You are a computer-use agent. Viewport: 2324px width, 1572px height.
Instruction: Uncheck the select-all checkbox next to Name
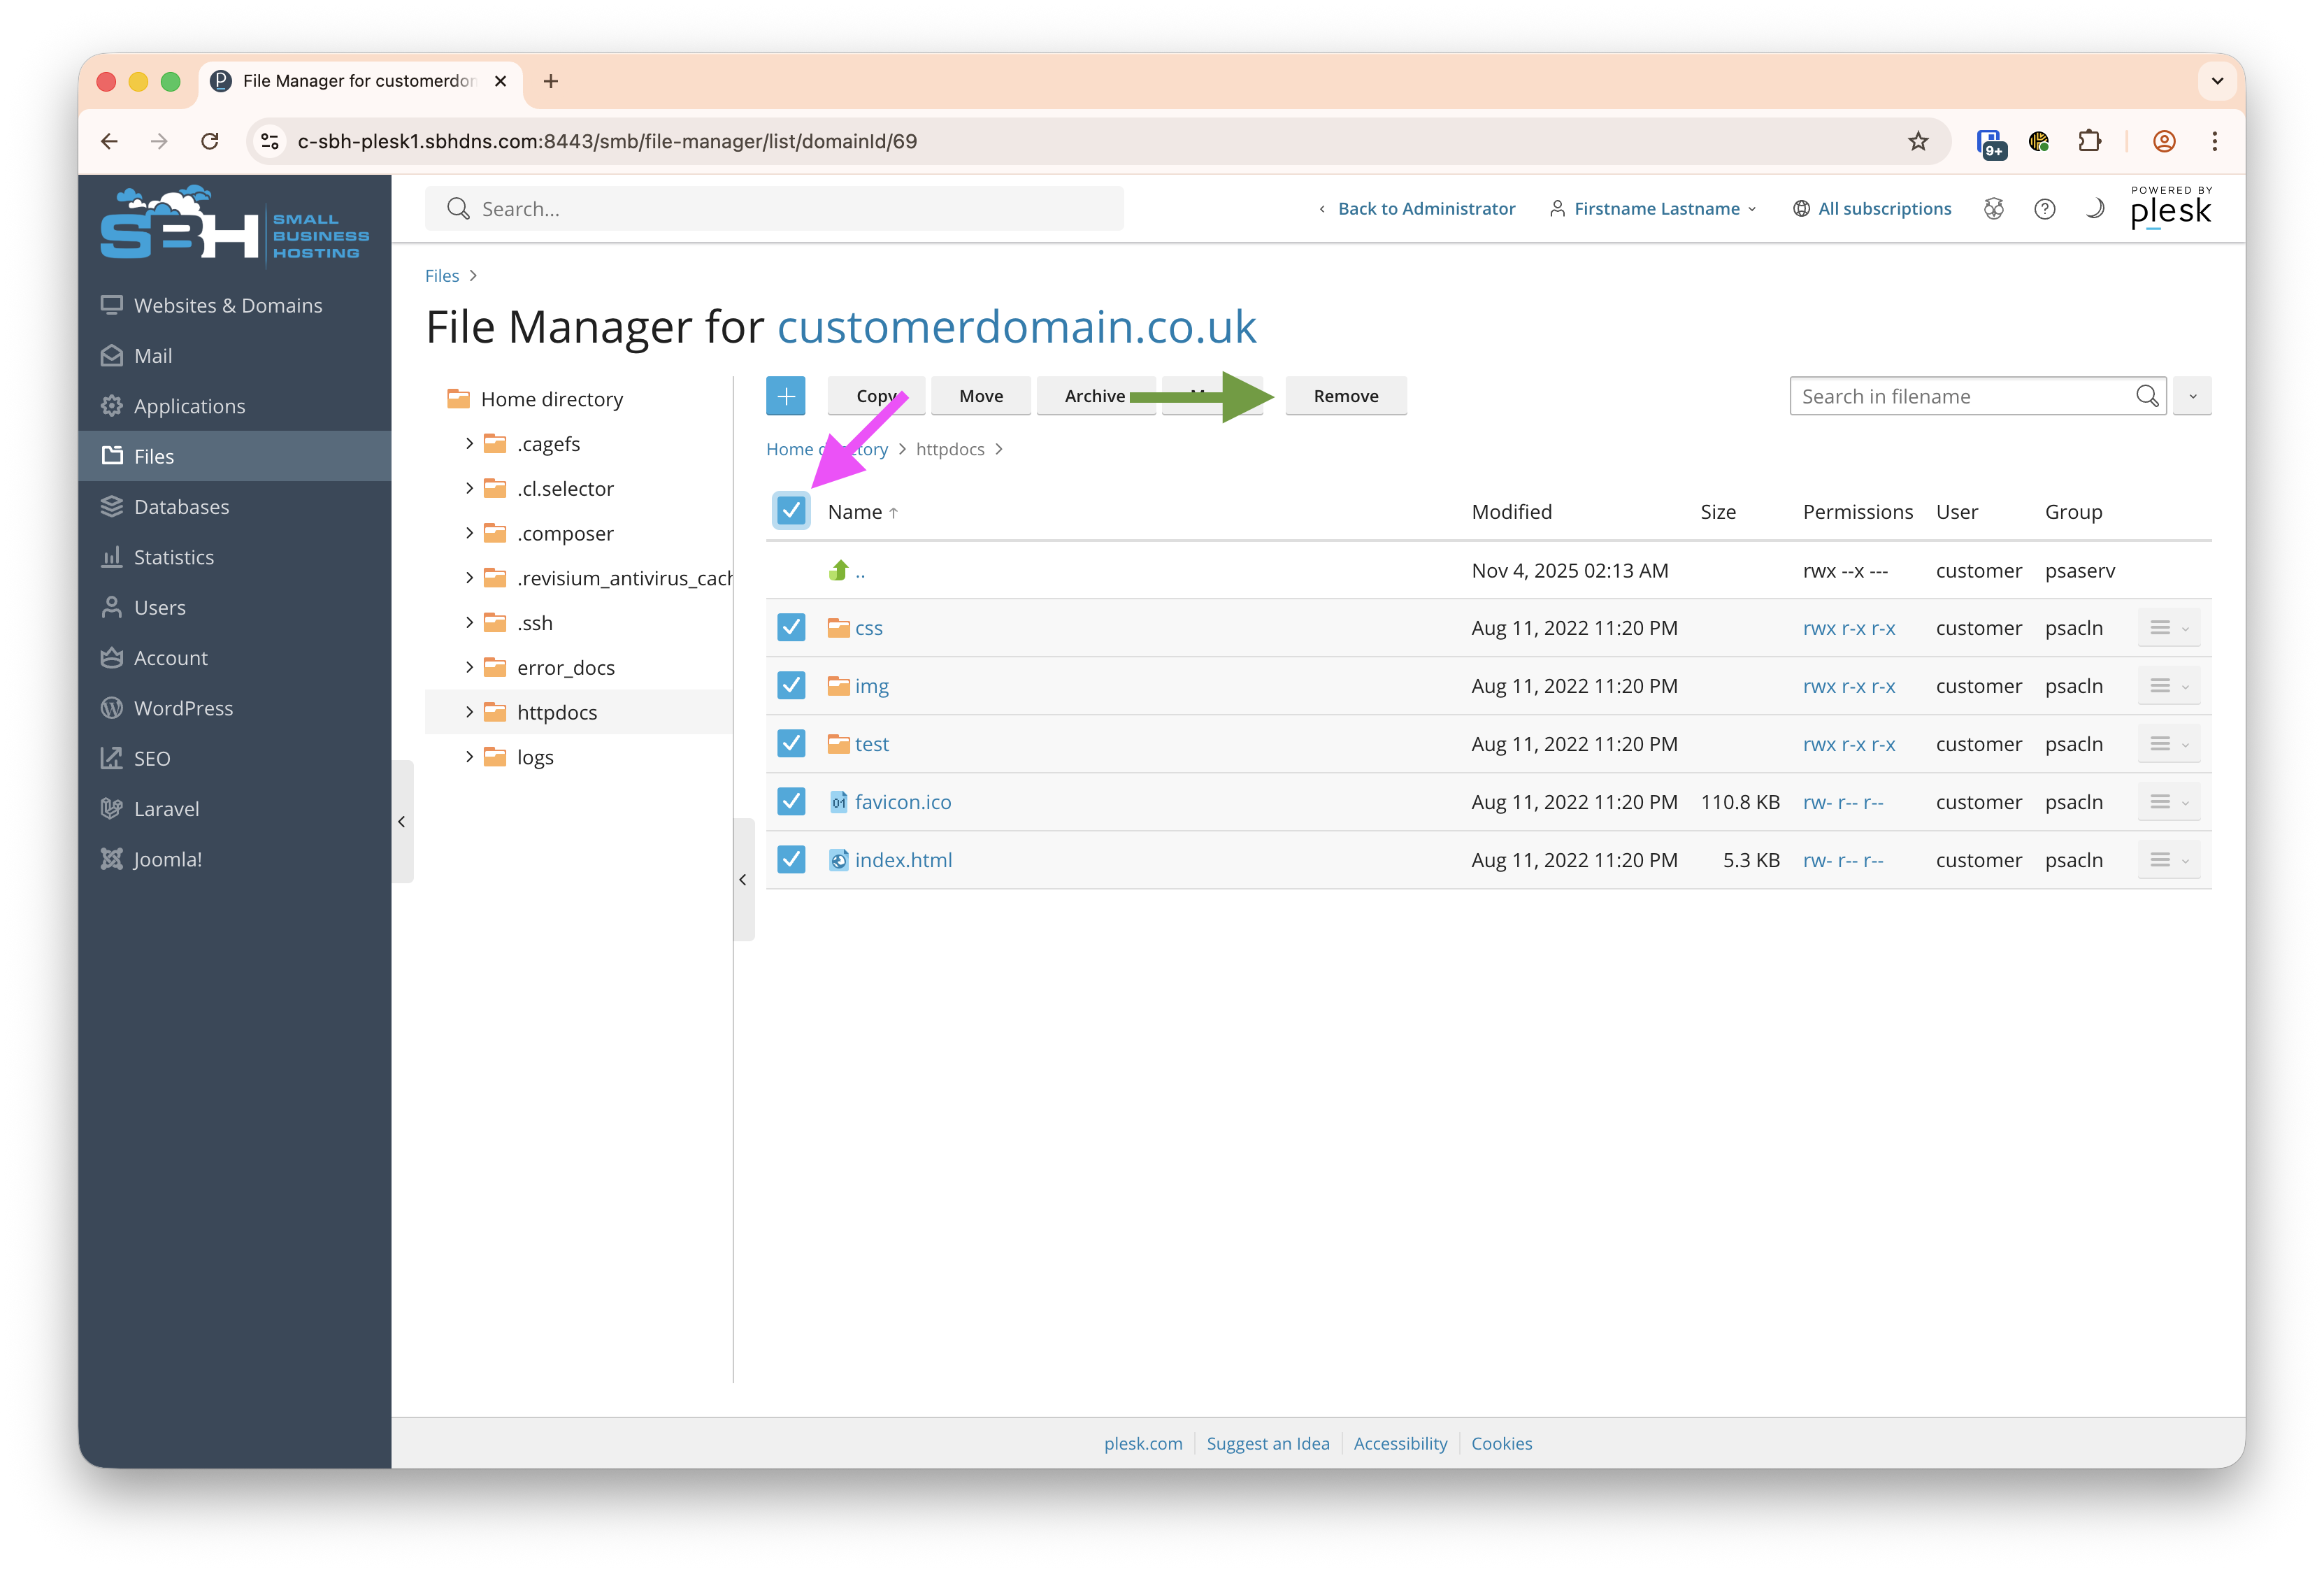791,511
